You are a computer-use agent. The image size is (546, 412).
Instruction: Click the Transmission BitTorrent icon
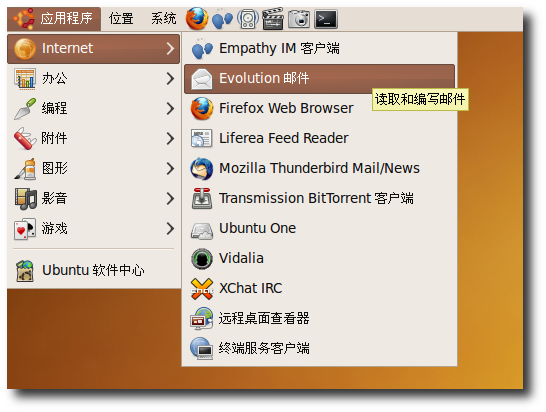tap(202, 199)
